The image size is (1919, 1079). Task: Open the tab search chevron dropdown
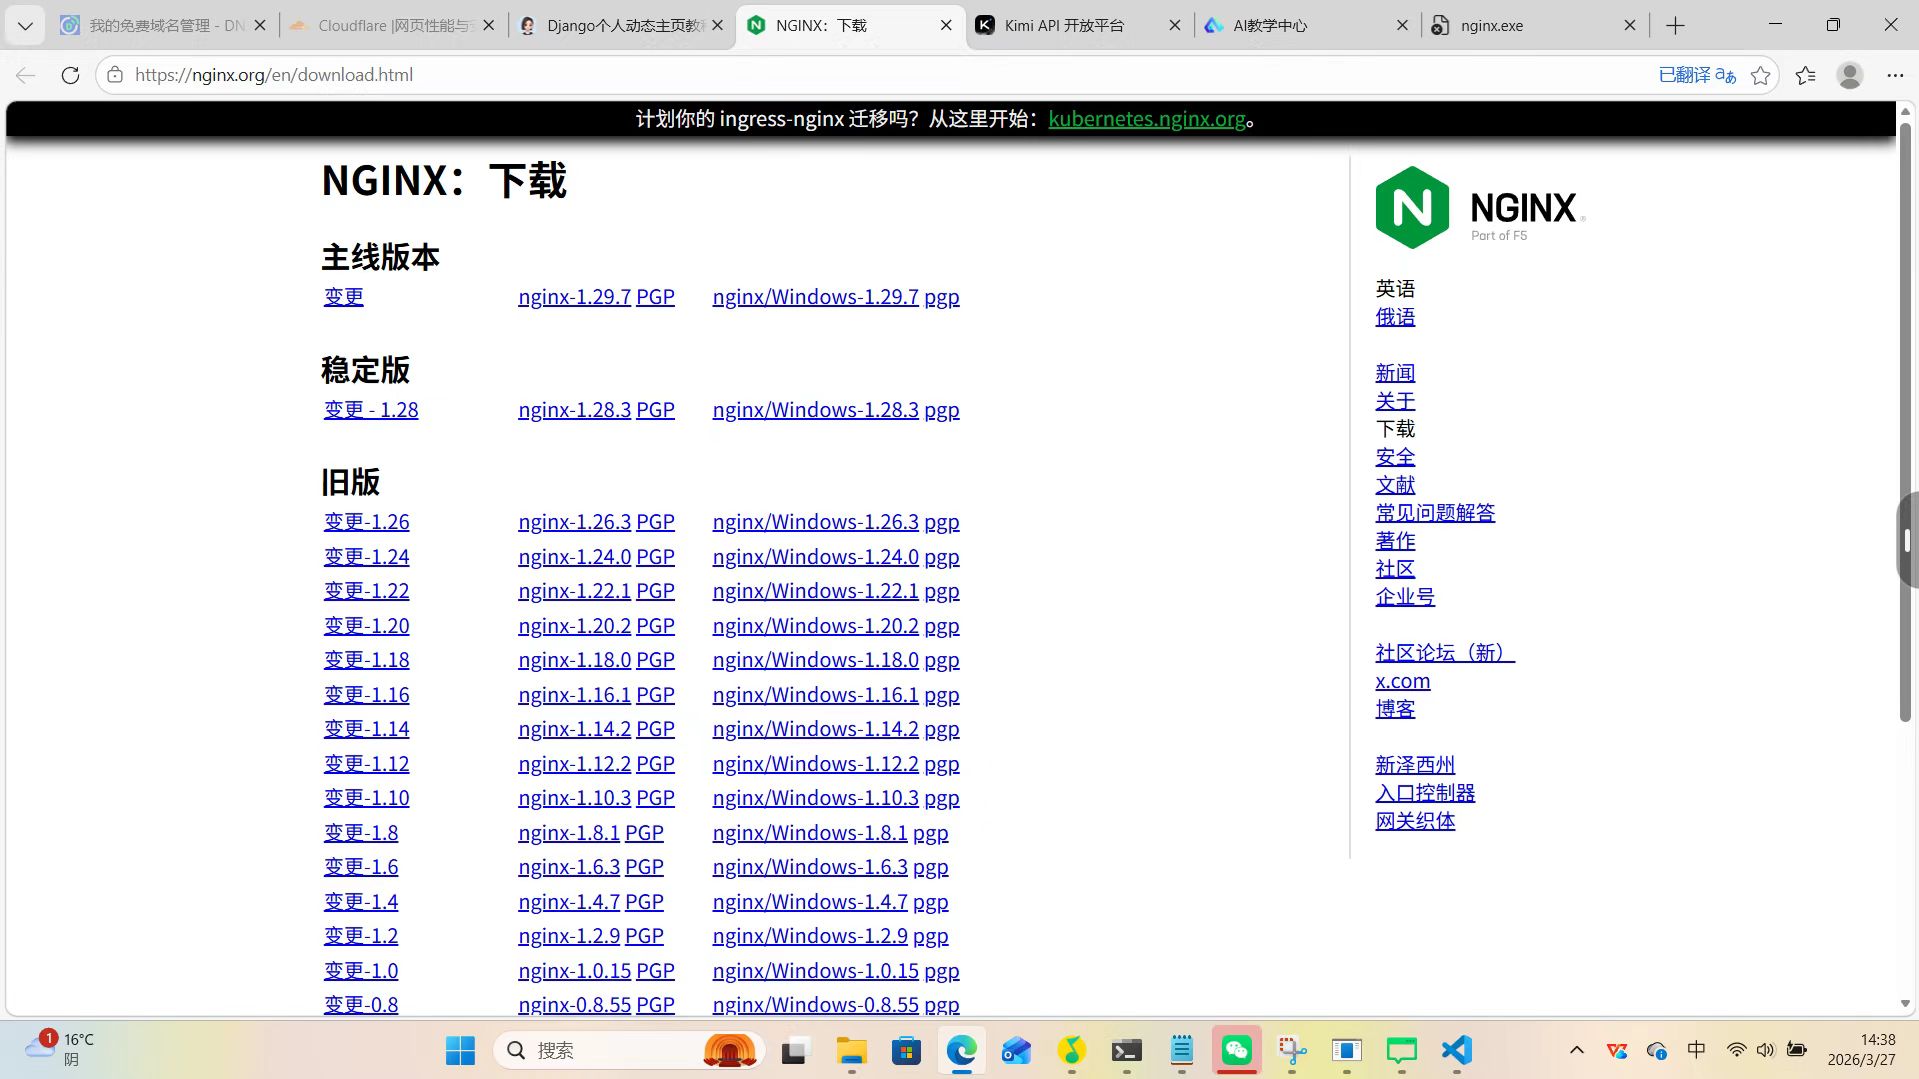tap(25, 26)
